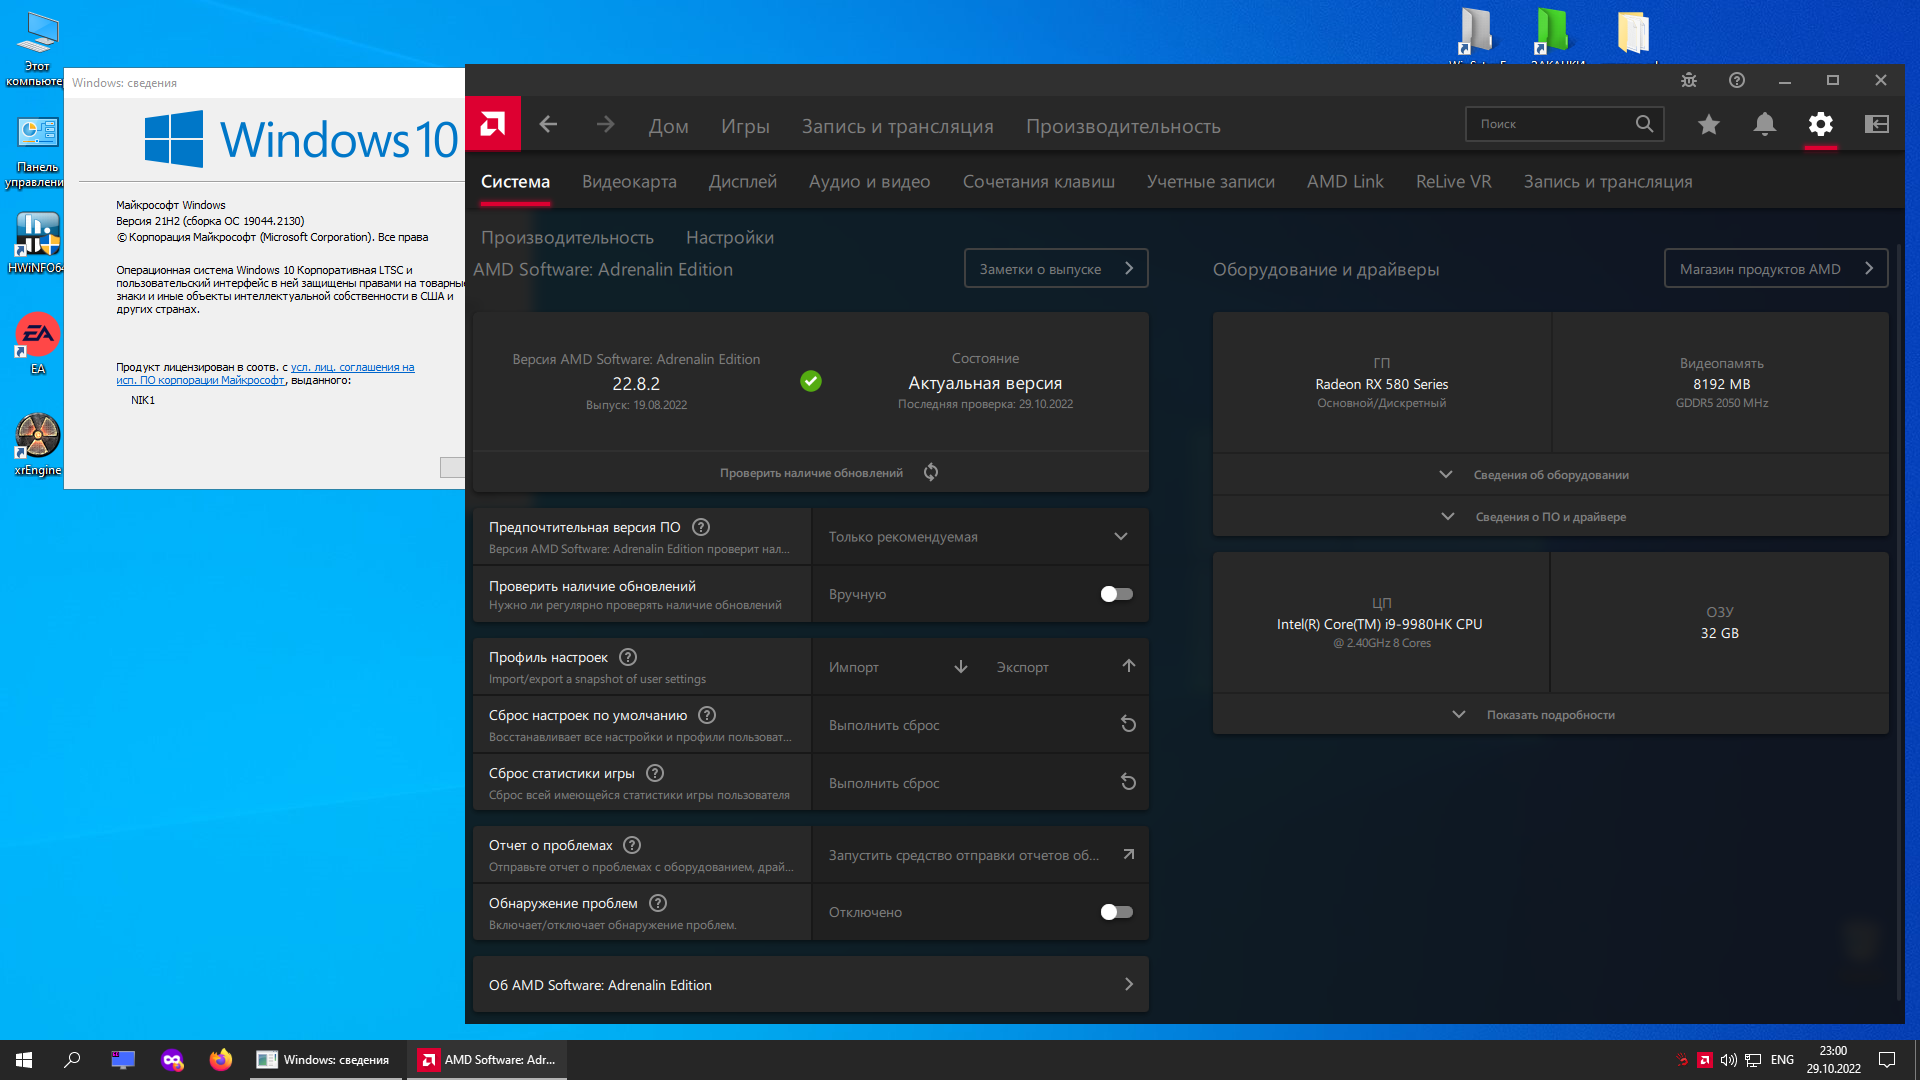Click the reset icon for default settings

(x=1128, y=724)
